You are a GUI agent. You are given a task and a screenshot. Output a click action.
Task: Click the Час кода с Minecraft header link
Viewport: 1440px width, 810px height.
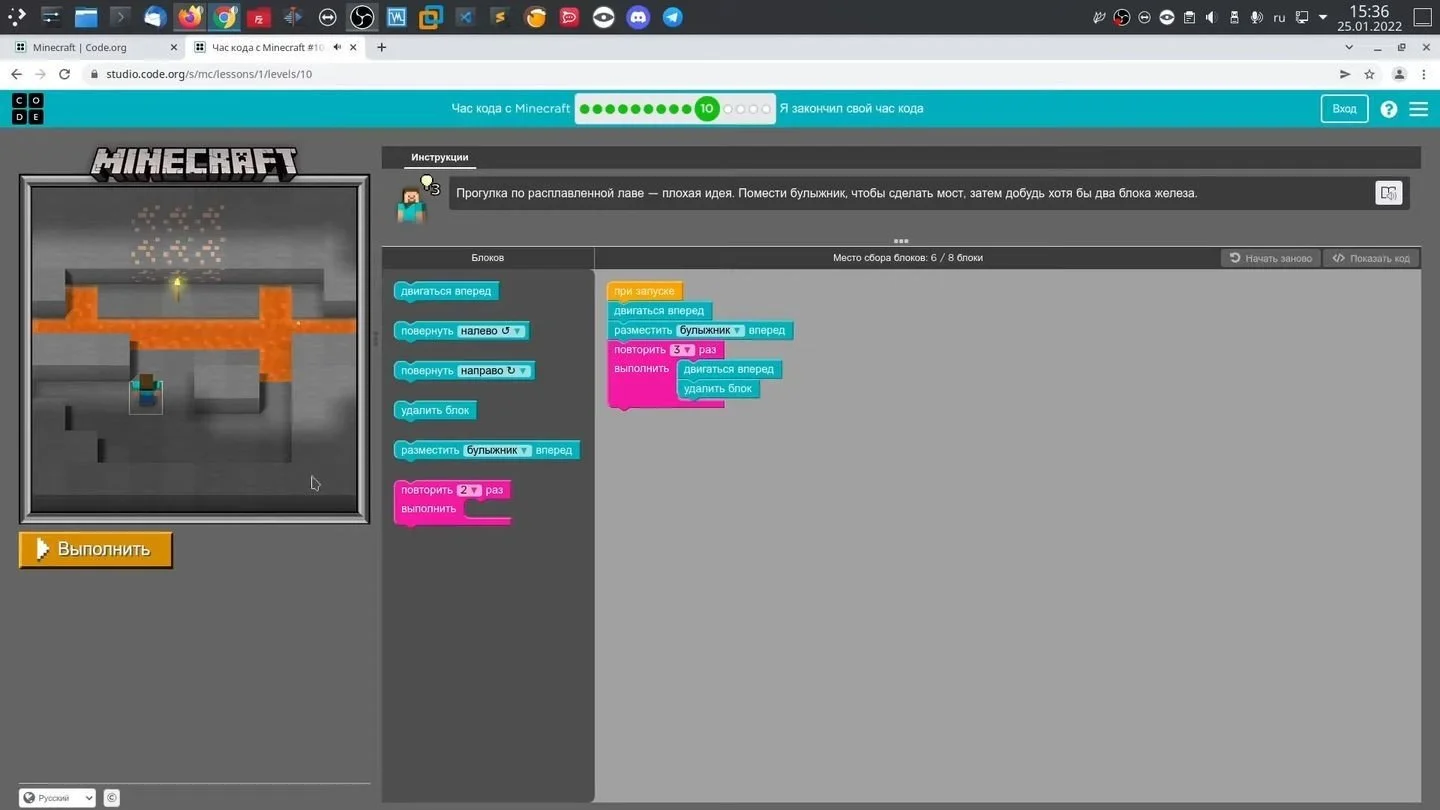pyautogui.click(x=511, y=109)
